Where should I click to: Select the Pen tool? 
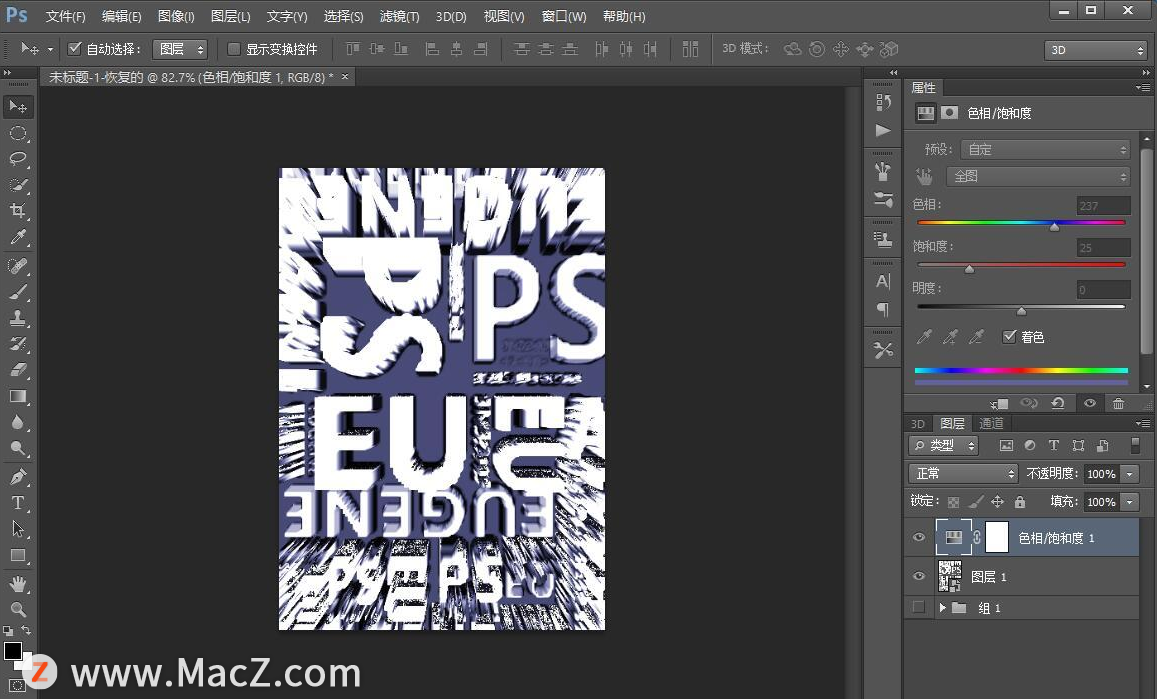(18, 476)
